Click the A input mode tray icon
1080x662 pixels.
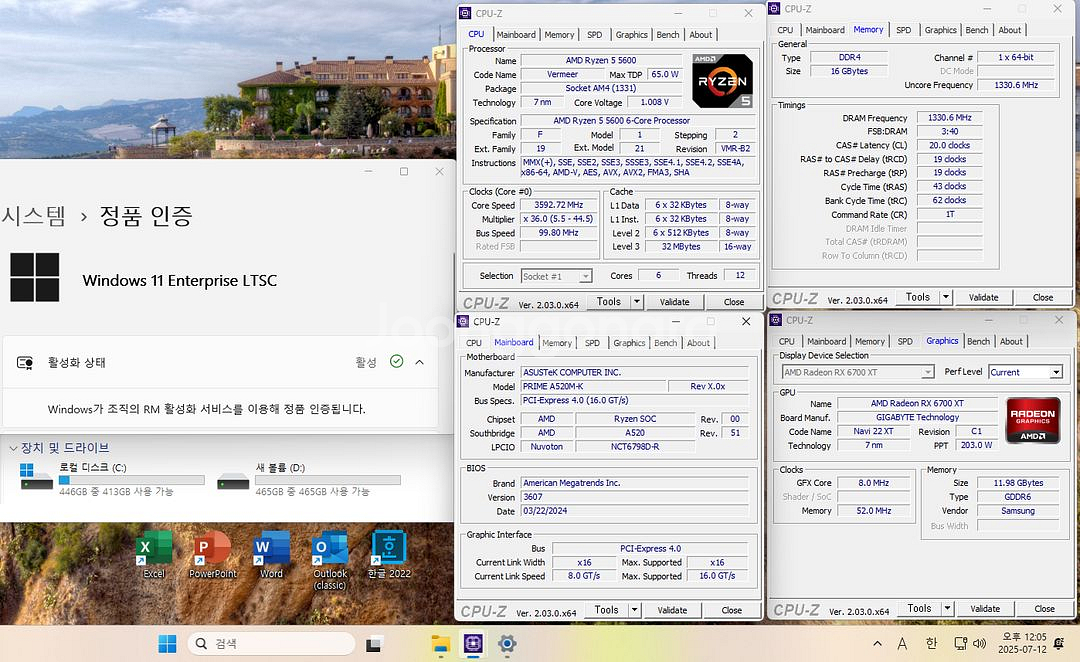(902, 643)
